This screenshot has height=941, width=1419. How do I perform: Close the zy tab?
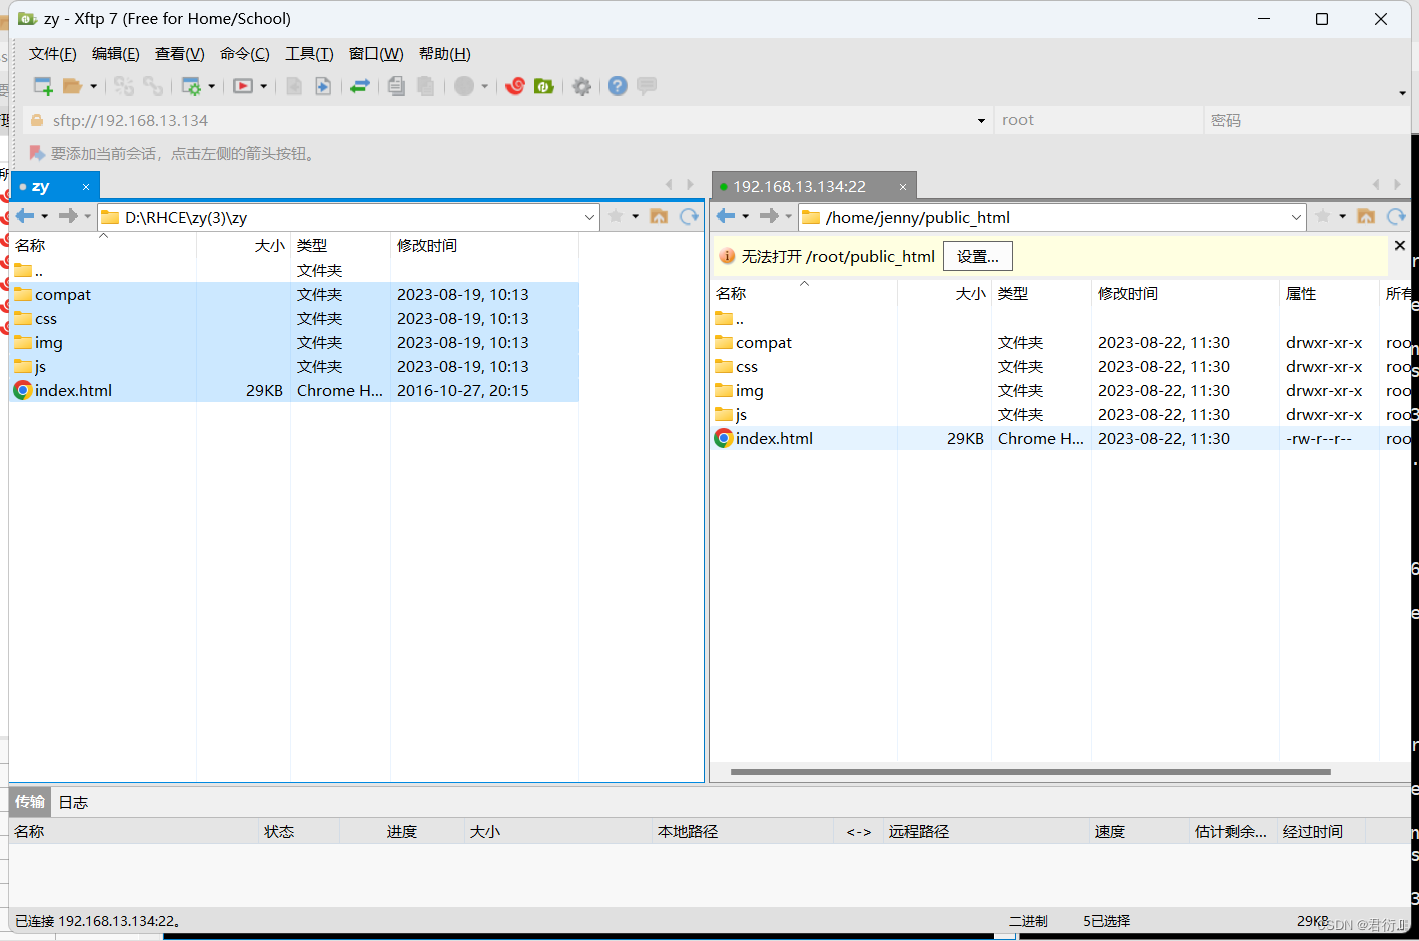coord(86,187)
